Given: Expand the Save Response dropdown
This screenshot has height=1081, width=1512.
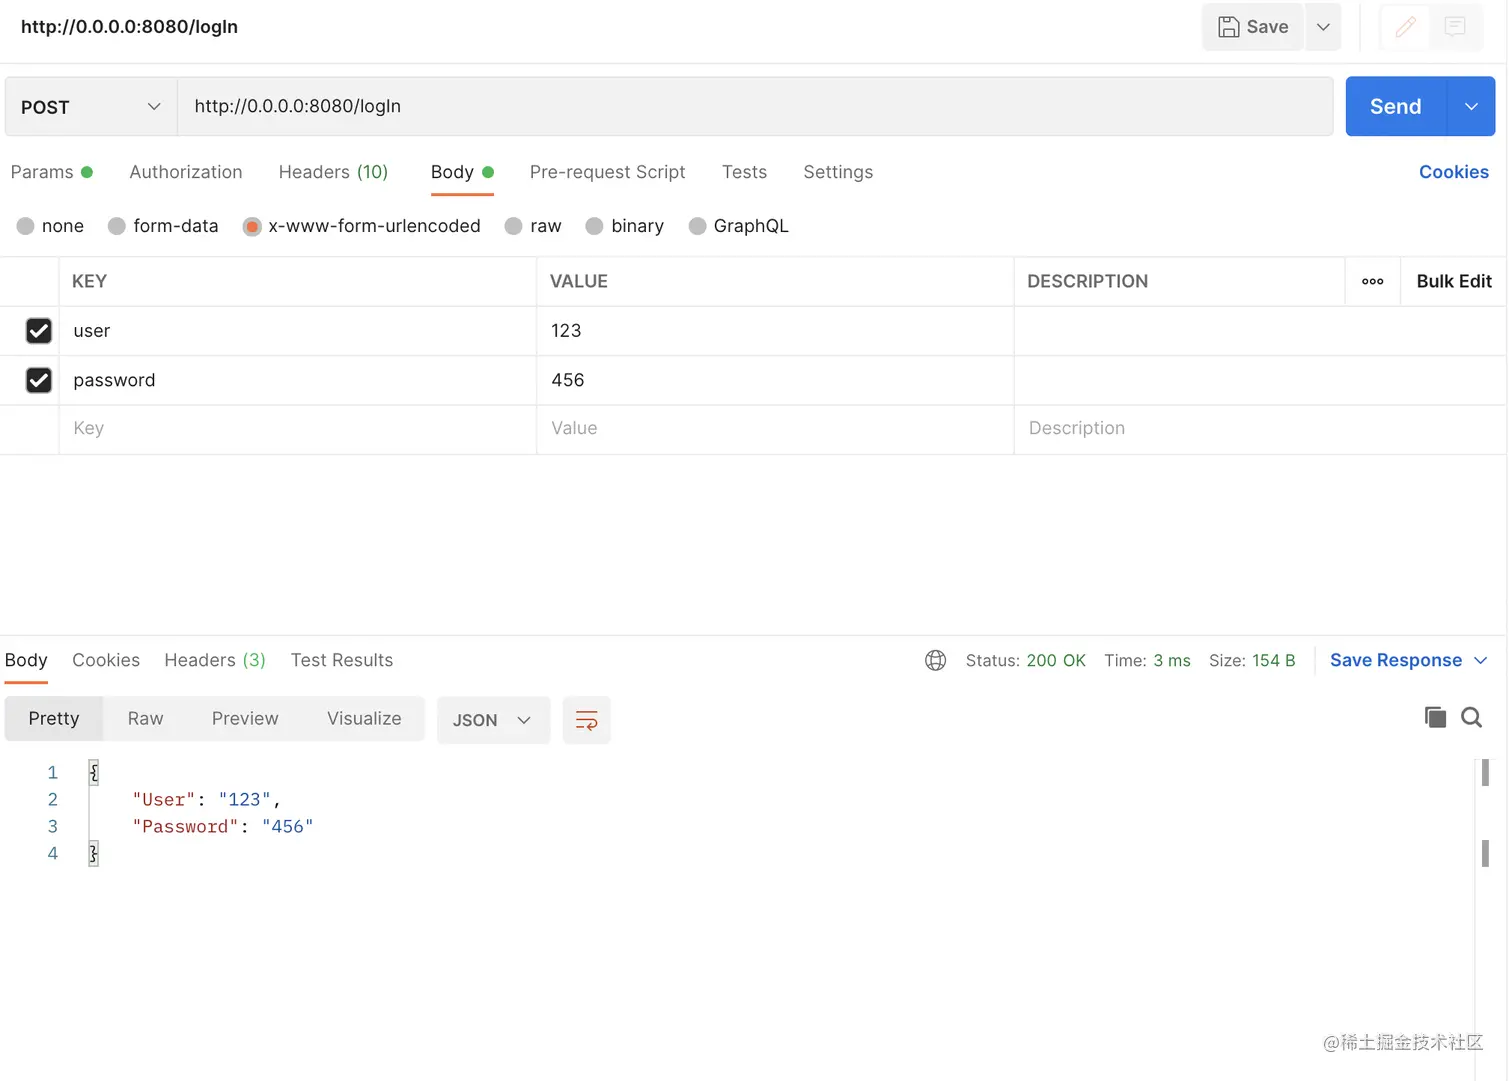Looking at the screenshot, I should pyautogui.click(x=1481, y=660).
